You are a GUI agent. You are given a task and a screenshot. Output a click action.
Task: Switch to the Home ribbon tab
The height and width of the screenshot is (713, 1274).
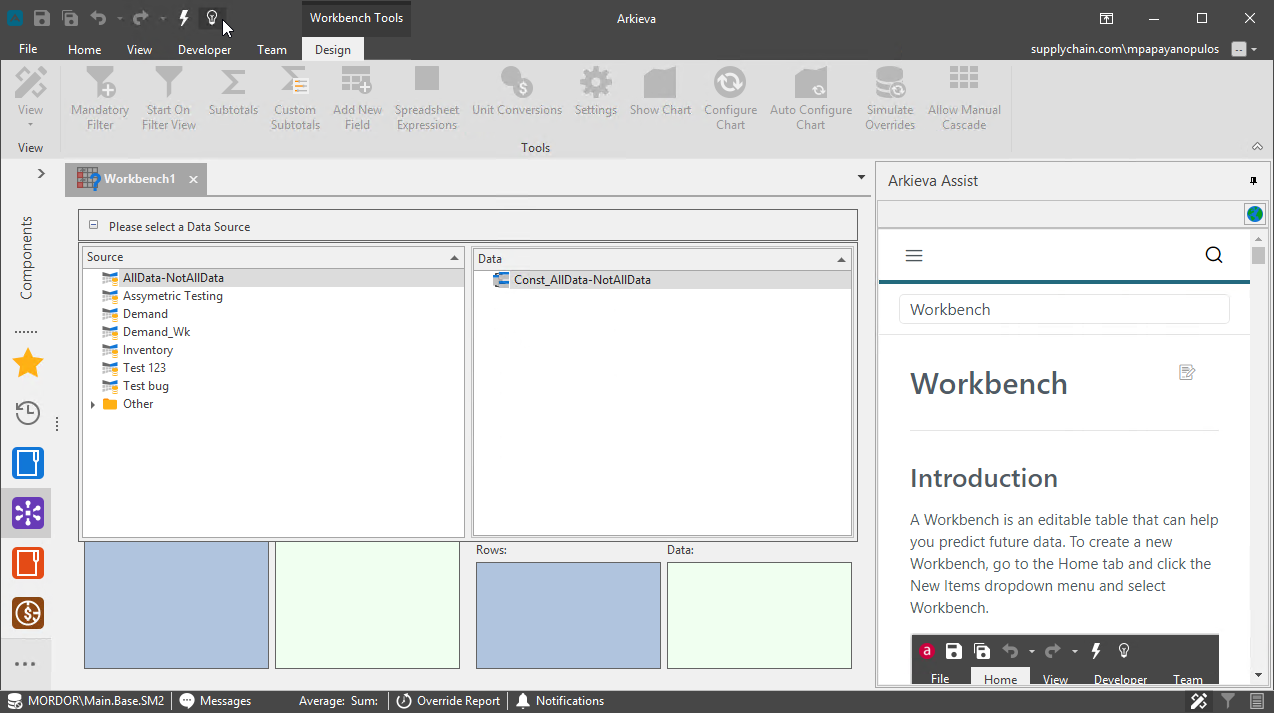(x=84, y=50)
